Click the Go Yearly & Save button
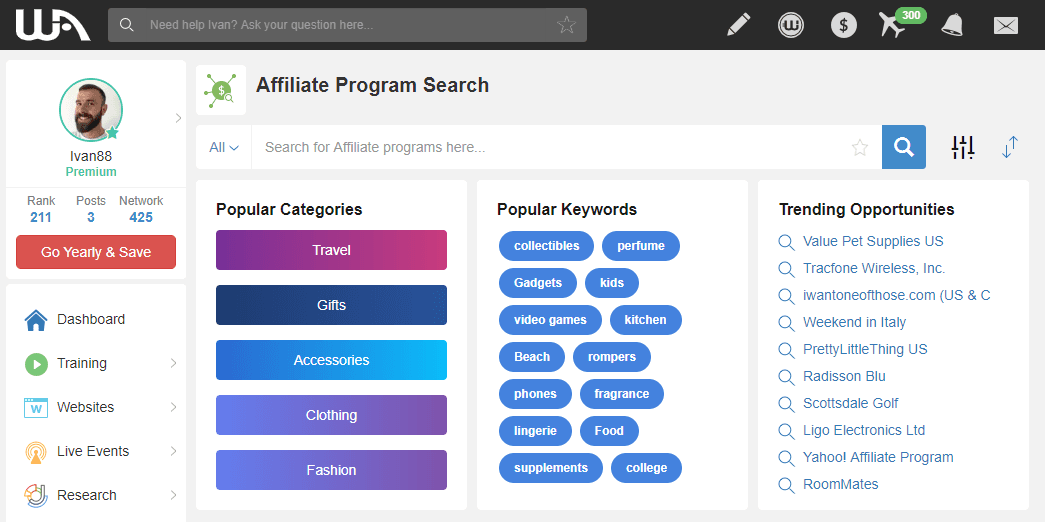Viewport: 1045px width, 522px height. coord(96,252)
